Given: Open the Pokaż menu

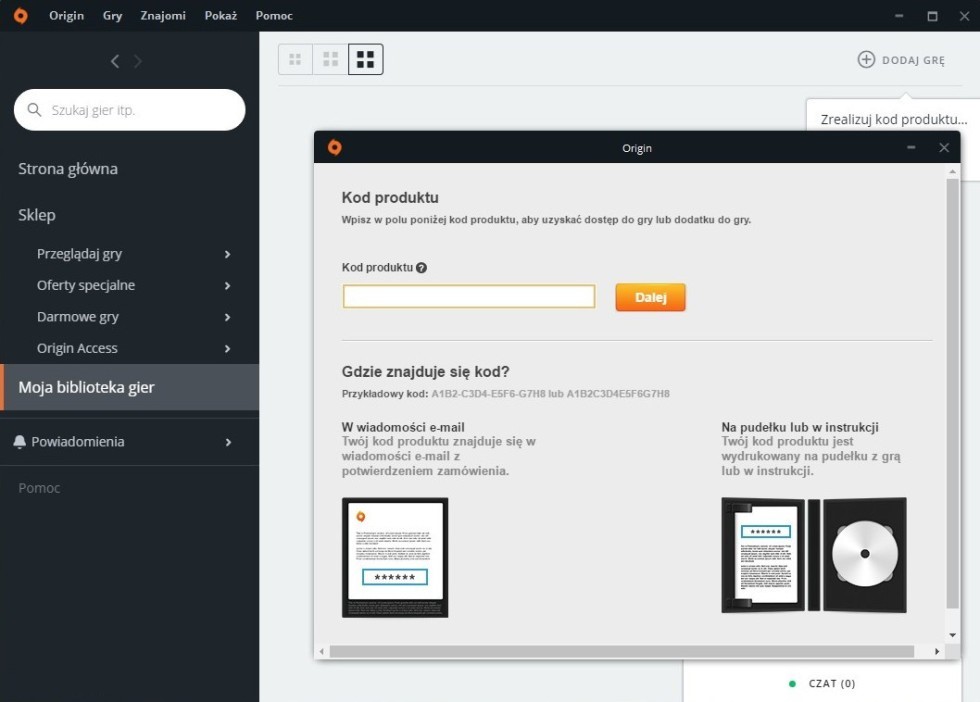Looking at the screenshot, I should [221, 16].
